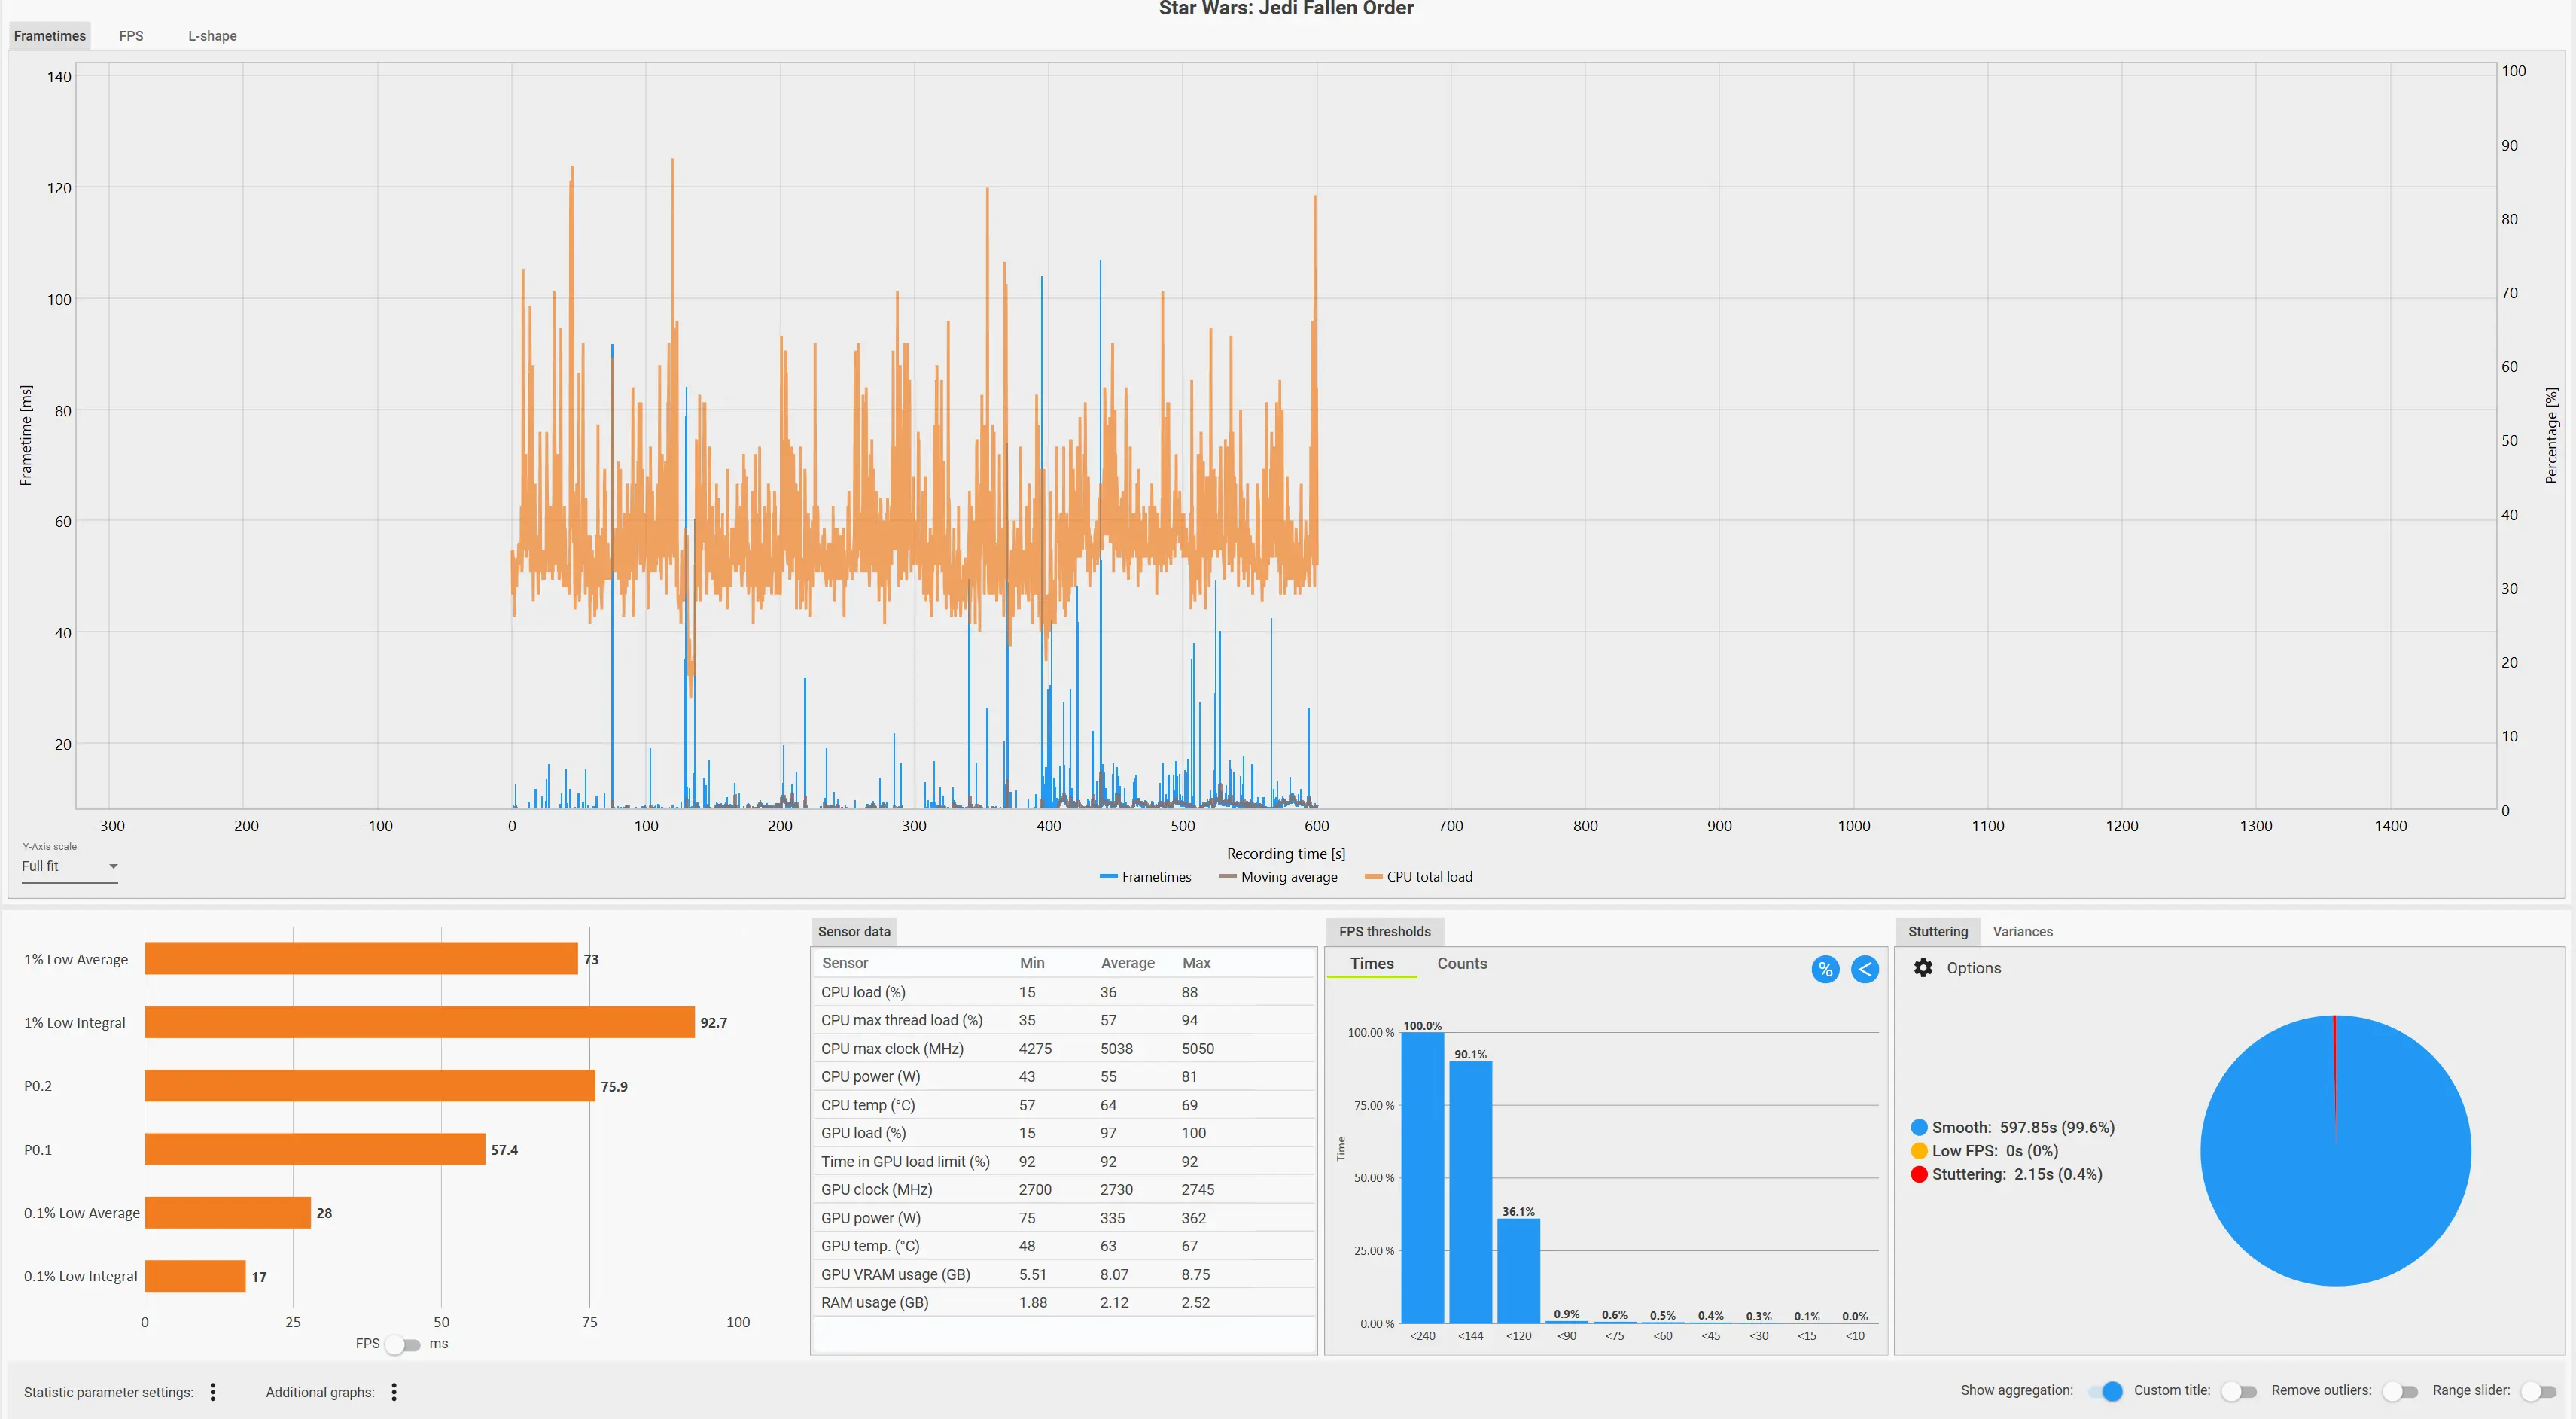Click the P0.1 orange bar
Screen dimensions: 2576x1419
click(x=315, y=1149)
